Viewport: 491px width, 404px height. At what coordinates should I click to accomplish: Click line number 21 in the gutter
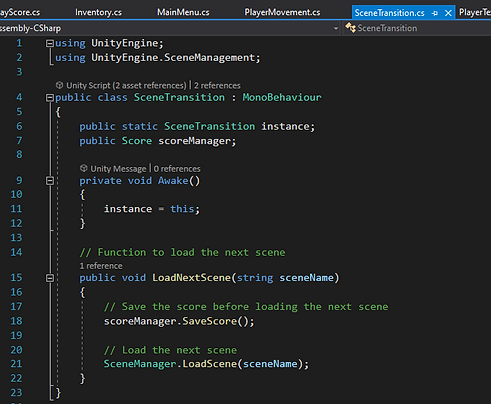pos(16,364)
